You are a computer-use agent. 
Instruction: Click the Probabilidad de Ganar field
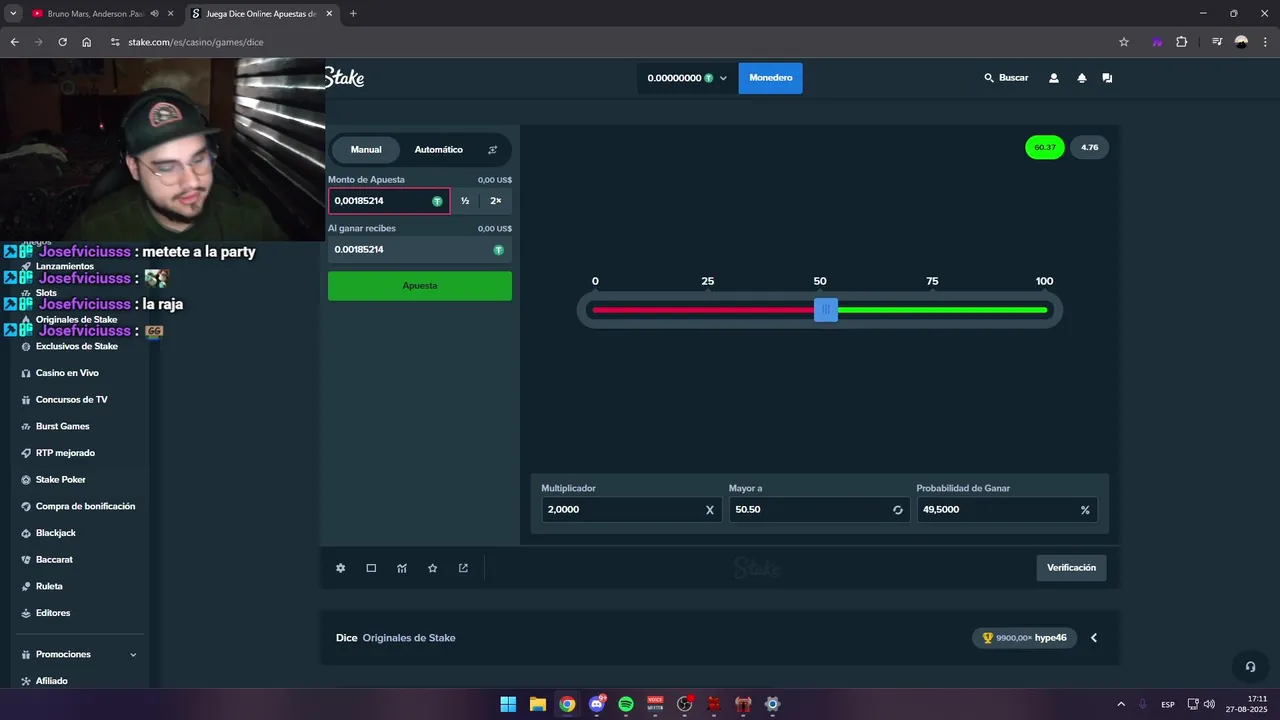point(1006,510)
